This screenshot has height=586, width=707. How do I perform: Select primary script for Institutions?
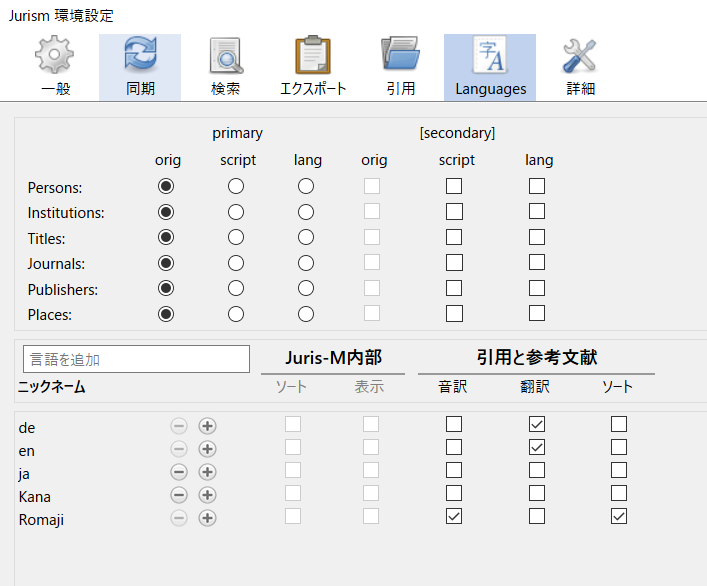tap(236, 212)
